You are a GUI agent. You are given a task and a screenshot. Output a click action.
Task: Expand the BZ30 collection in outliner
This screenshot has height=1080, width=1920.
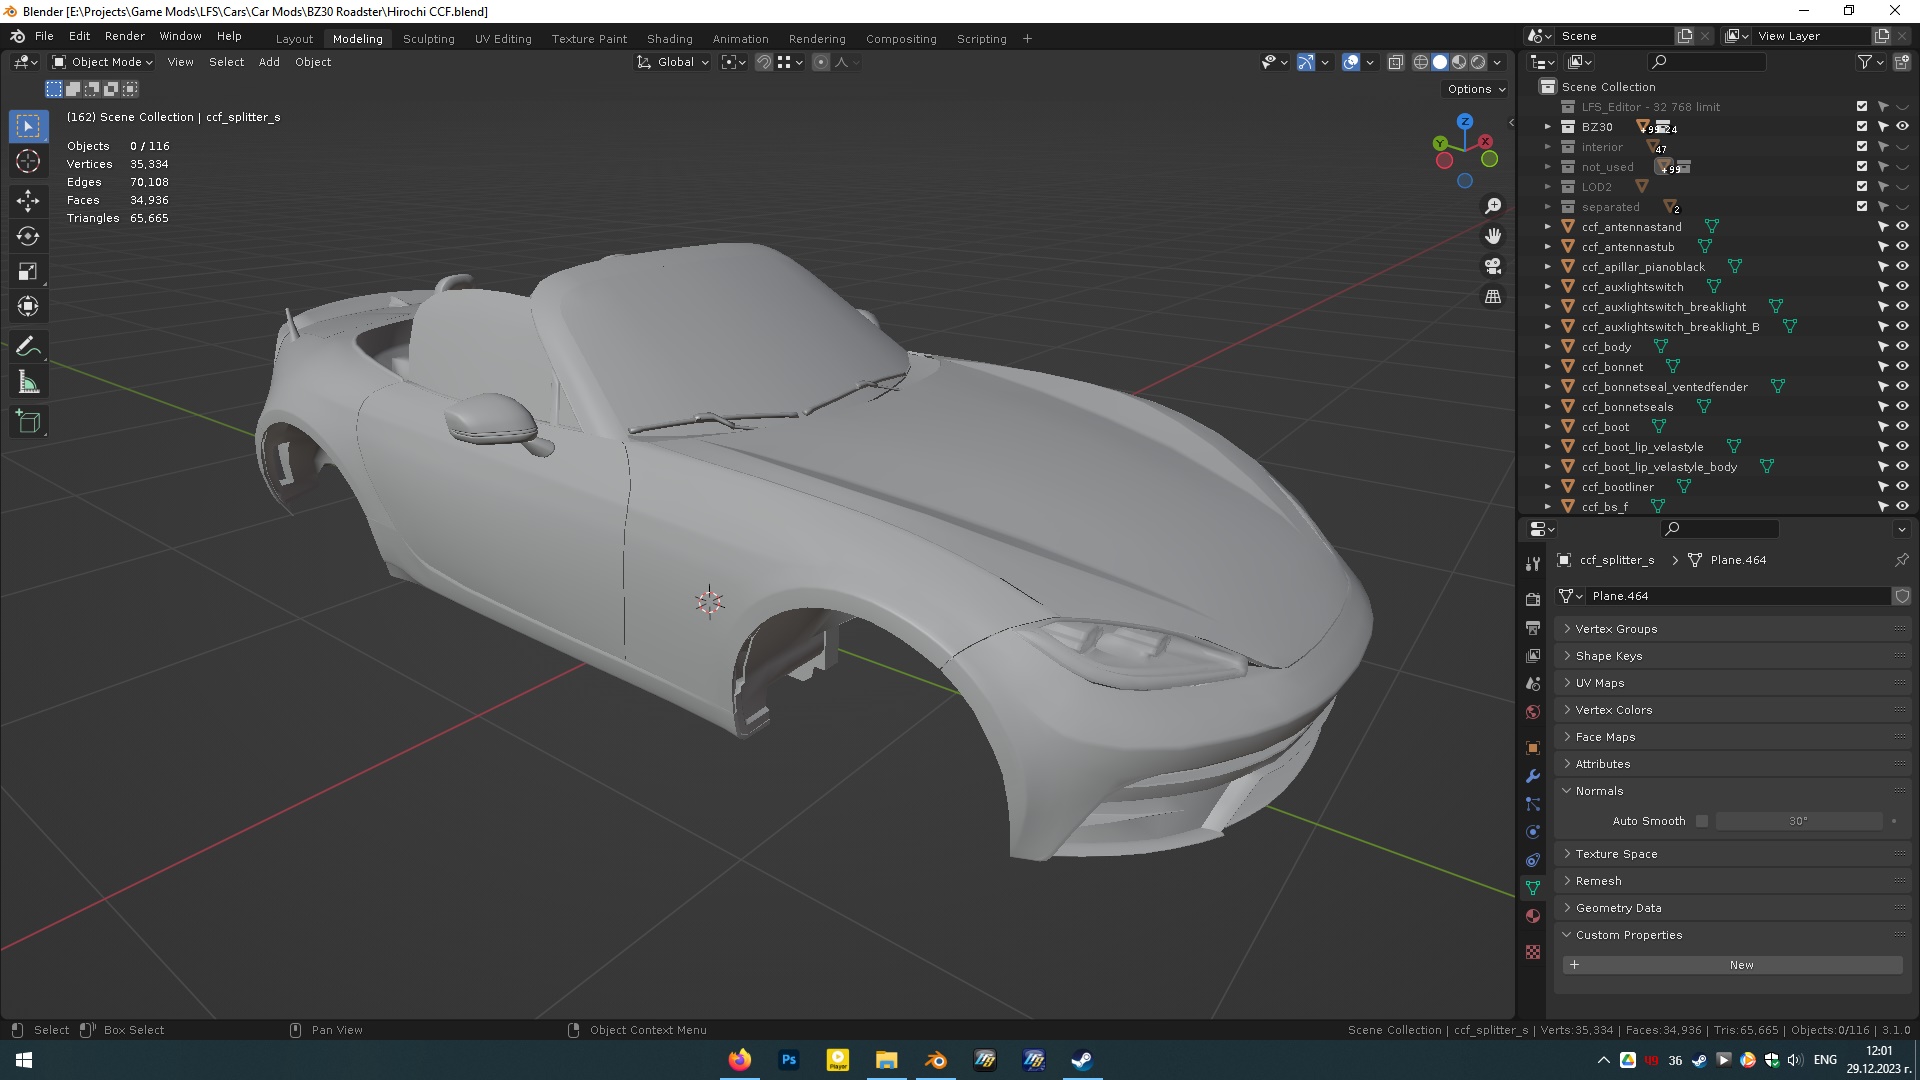1548,127
